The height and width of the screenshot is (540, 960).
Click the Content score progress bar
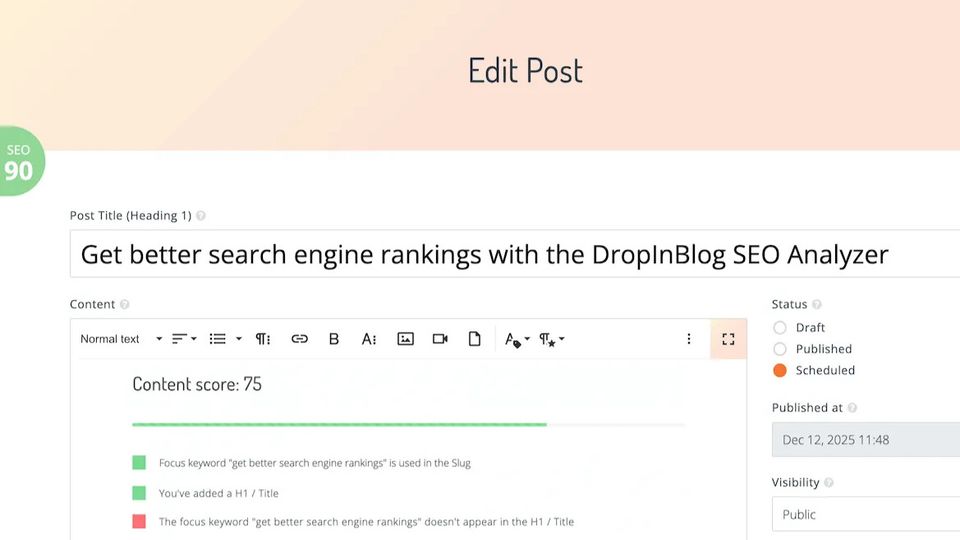tap(408, 424)
